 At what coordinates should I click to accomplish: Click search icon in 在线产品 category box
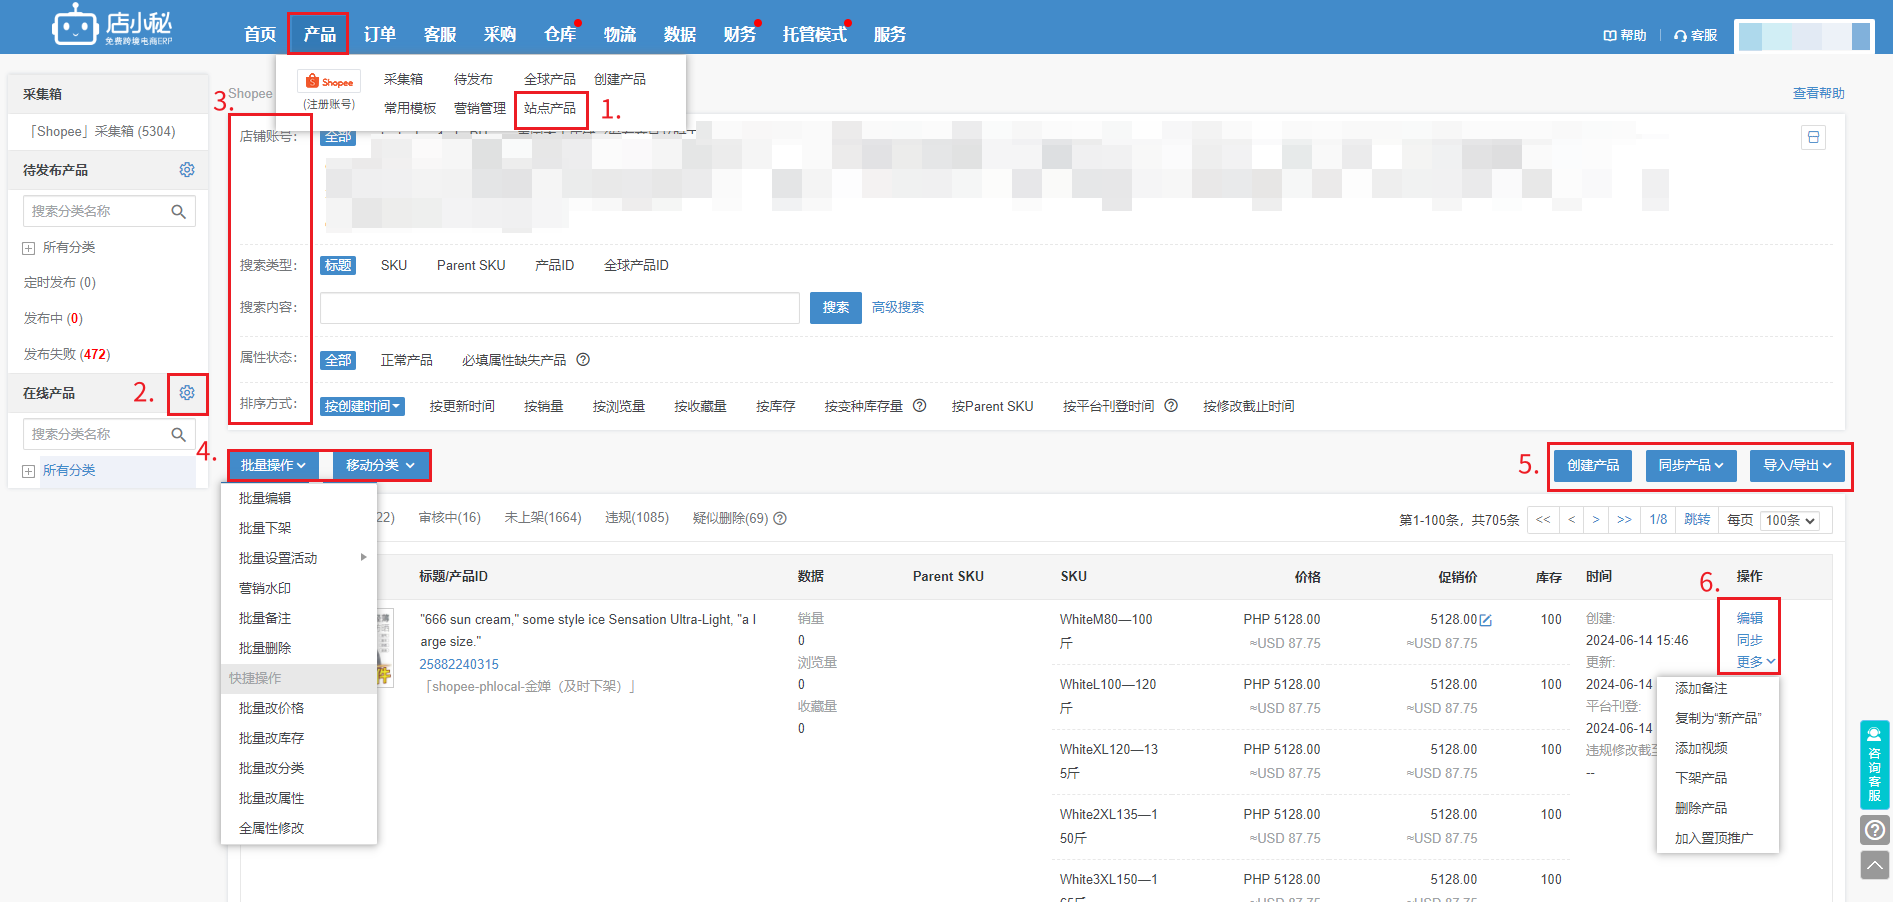(179, 435)
